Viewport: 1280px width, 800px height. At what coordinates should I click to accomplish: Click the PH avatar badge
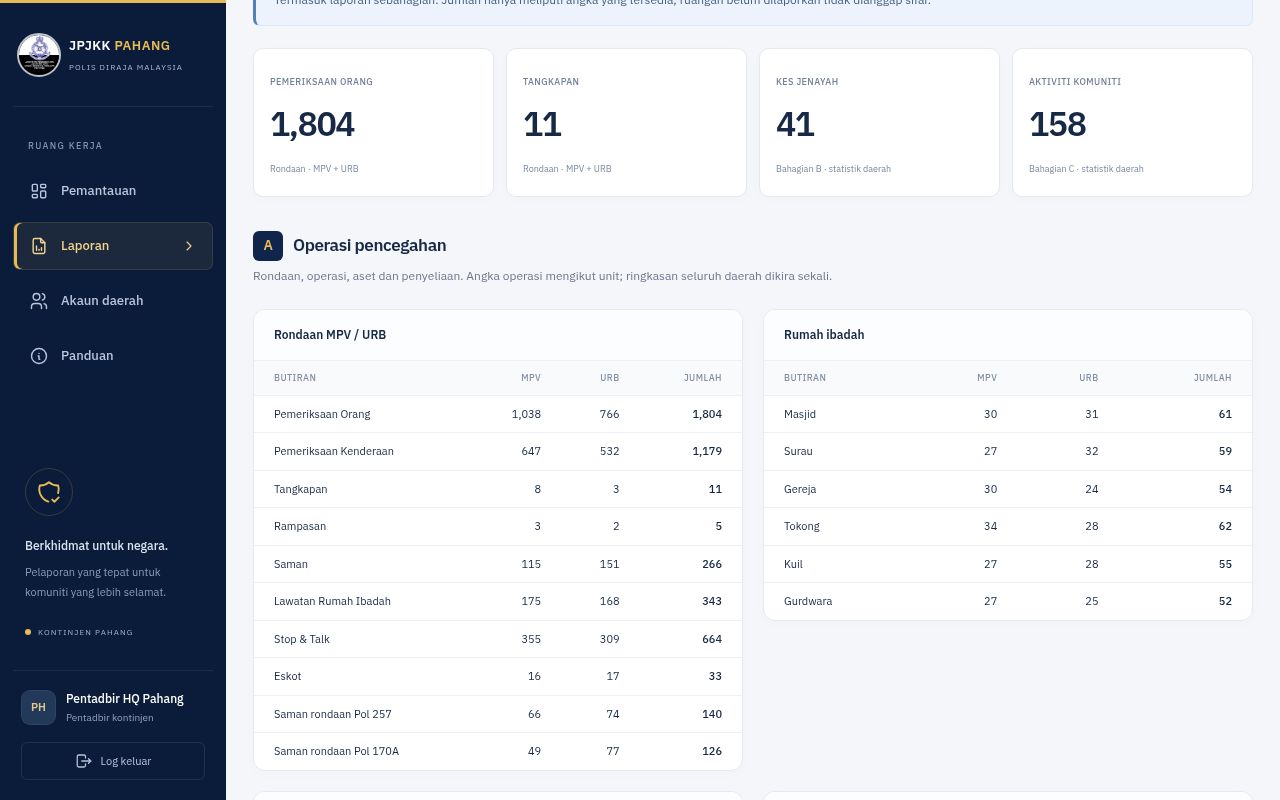38,707
